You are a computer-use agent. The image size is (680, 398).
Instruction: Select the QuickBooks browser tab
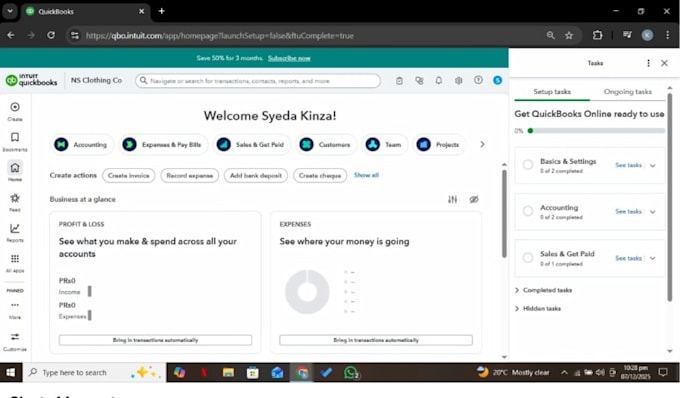(x=85, y=12)
